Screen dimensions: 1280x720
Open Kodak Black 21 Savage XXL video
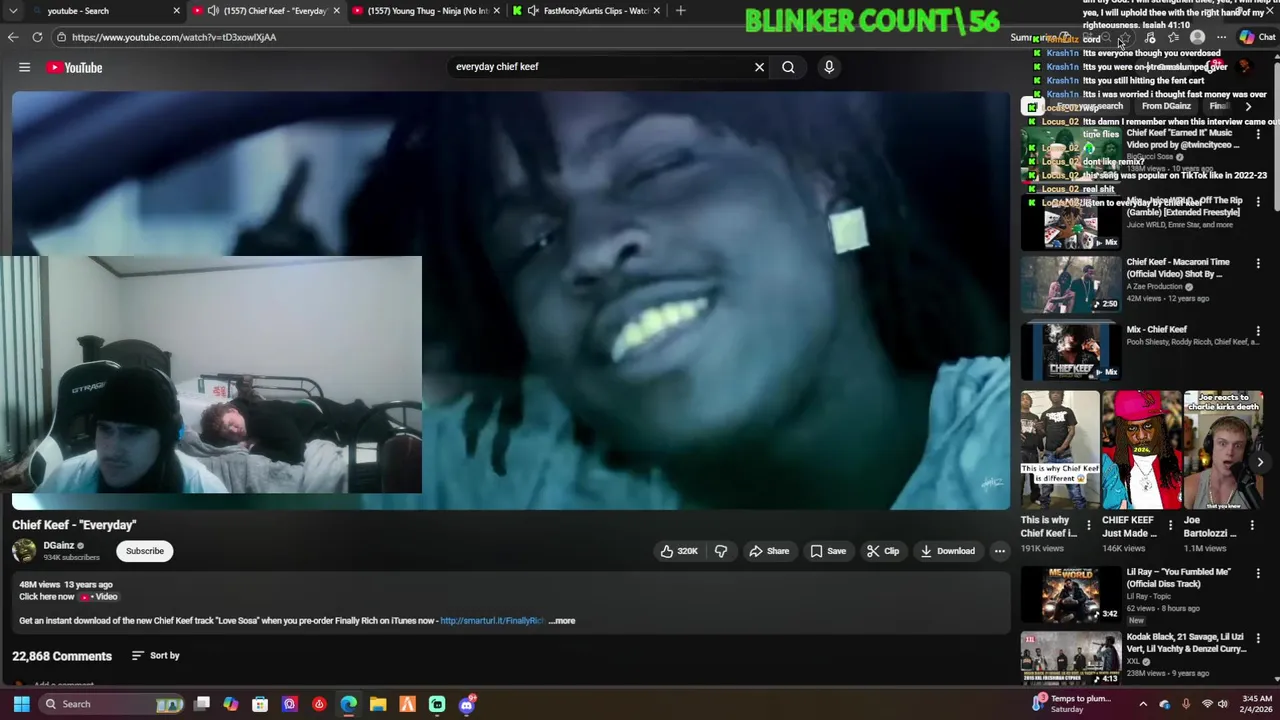point(1071,657)
